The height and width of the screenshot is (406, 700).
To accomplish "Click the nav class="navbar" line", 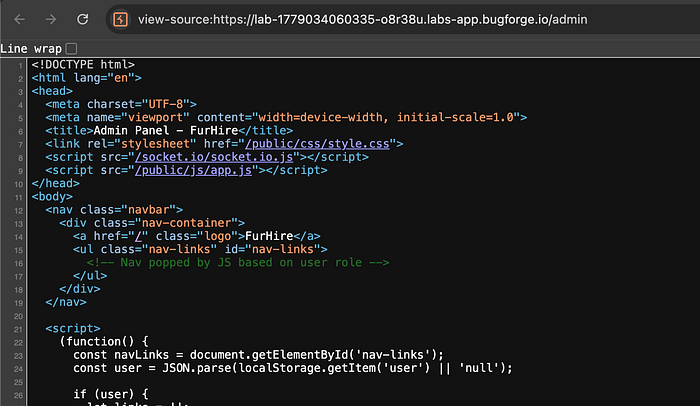I will coord(114,210).
